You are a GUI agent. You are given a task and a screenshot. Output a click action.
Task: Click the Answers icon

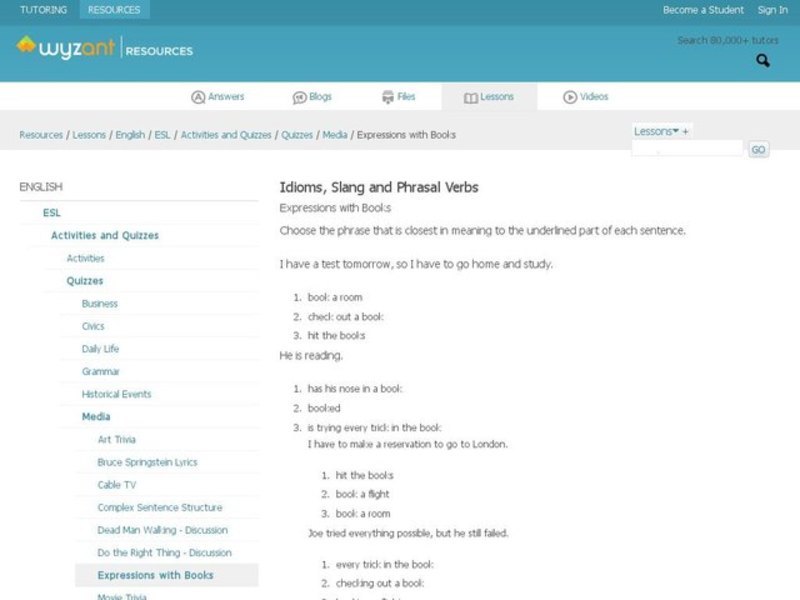tap(198, 97)
